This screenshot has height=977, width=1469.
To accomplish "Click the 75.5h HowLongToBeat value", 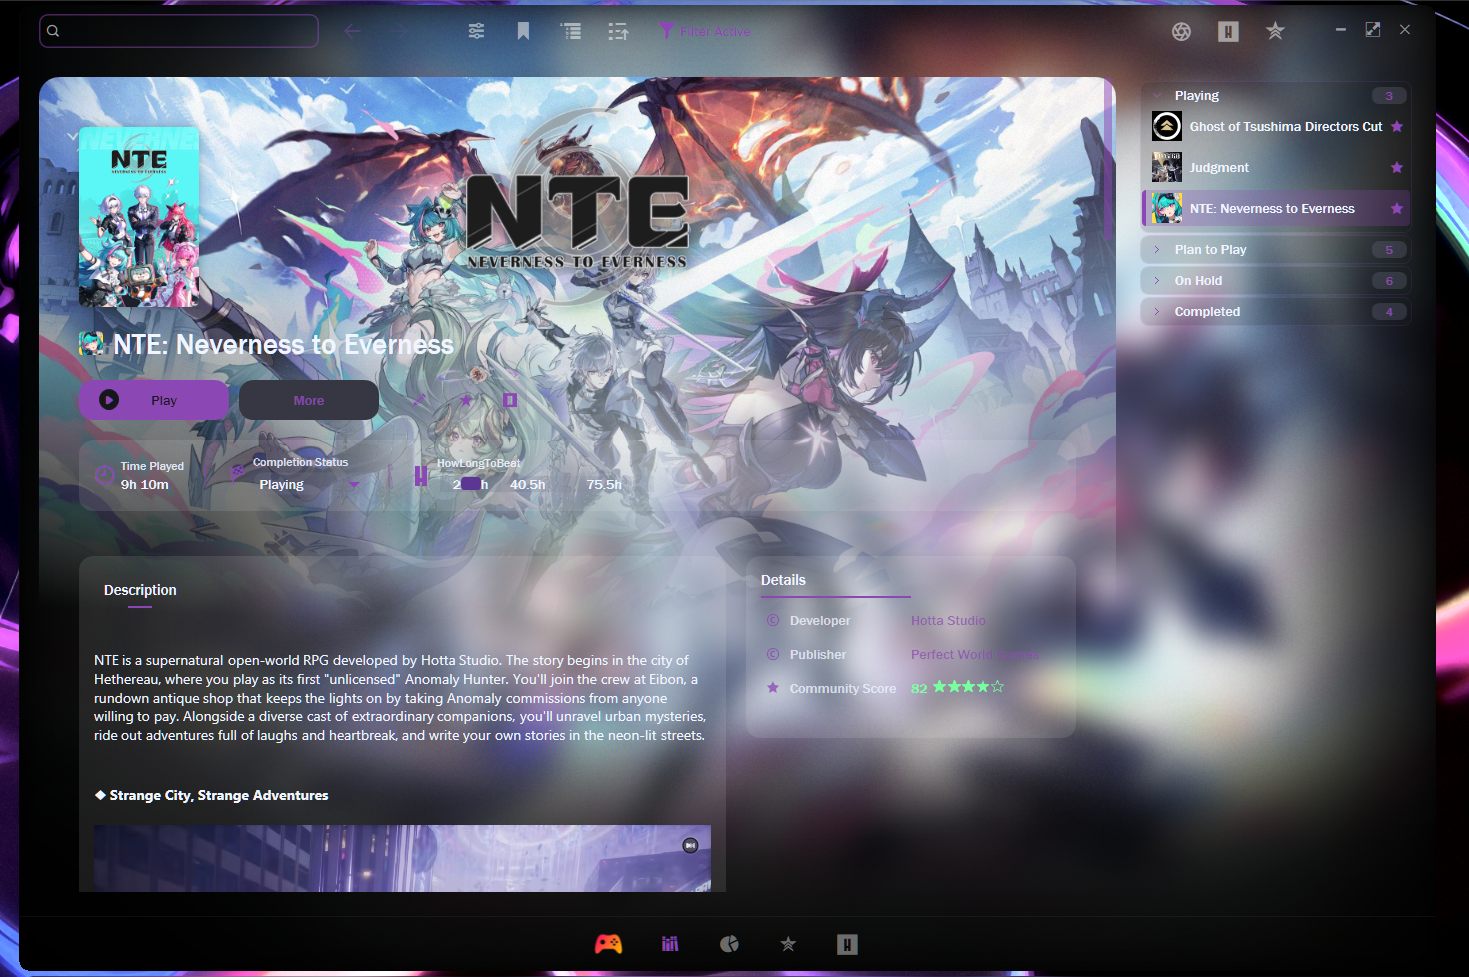I will click(x=604, y=484).
